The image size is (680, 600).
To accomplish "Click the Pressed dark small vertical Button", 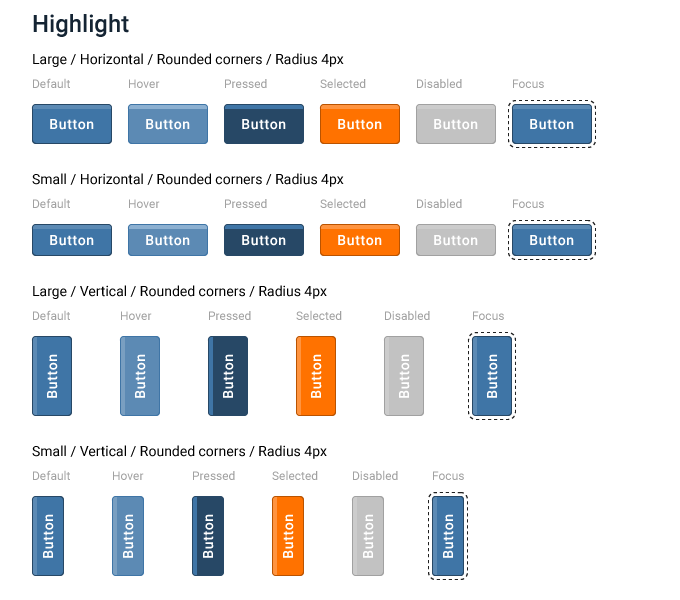I will (x=208, y=536).
